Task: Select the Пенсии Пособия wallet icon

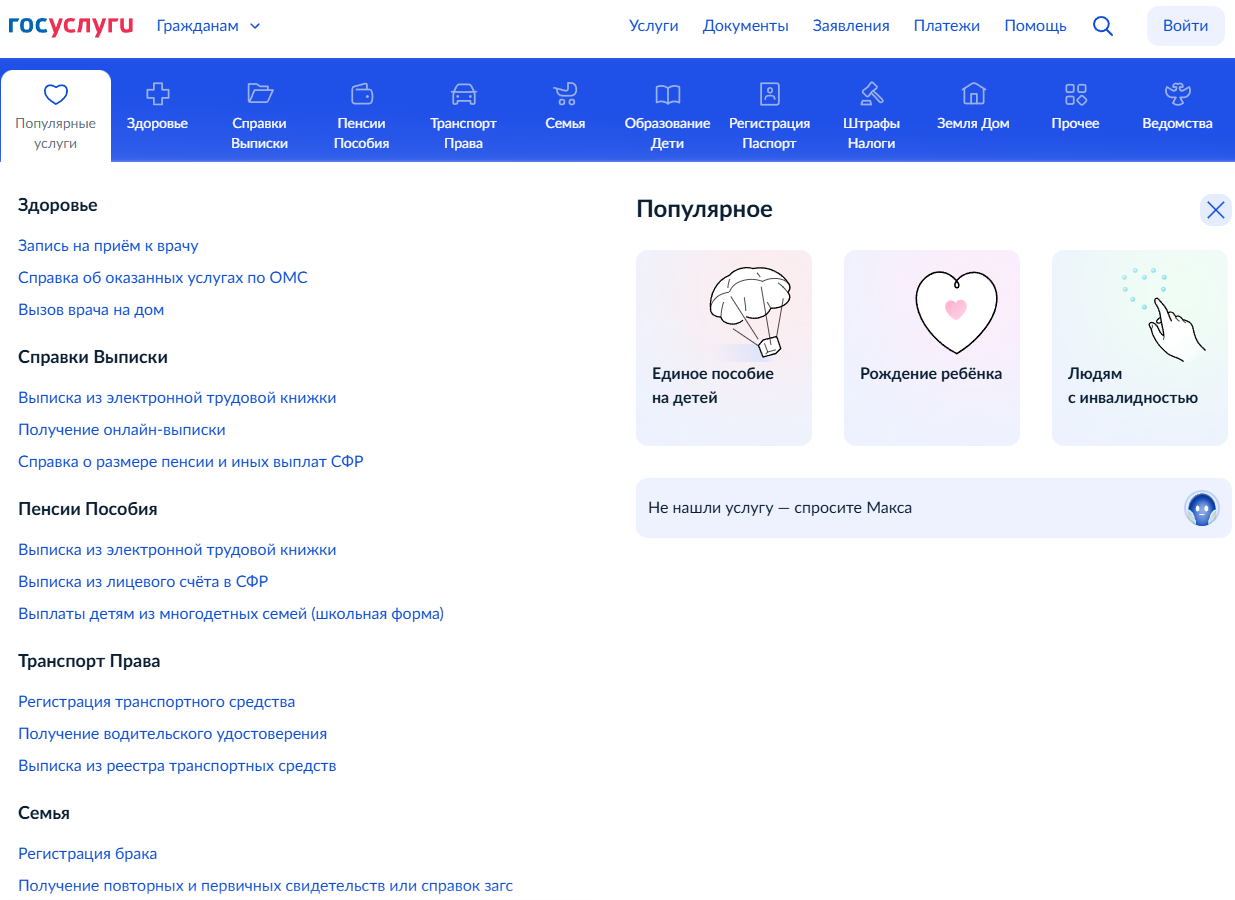Action: click(x=362, y=94)
